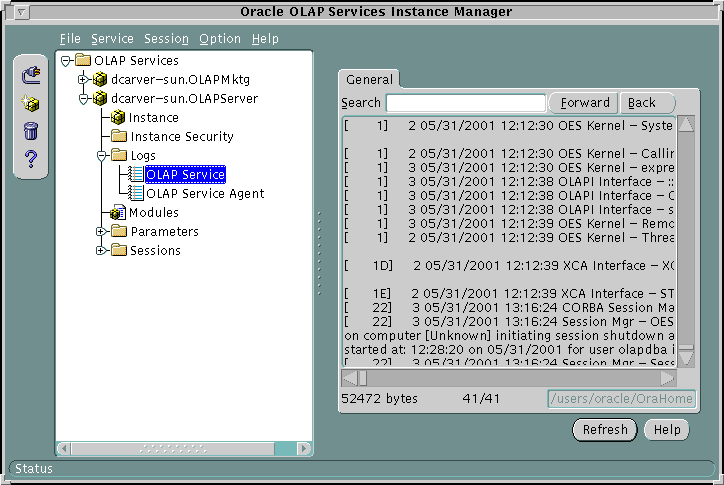Click the log vertical scrollbar up arrow
Image resolution: width=724 pixels, height=485 pixels.
click(686, 125)
